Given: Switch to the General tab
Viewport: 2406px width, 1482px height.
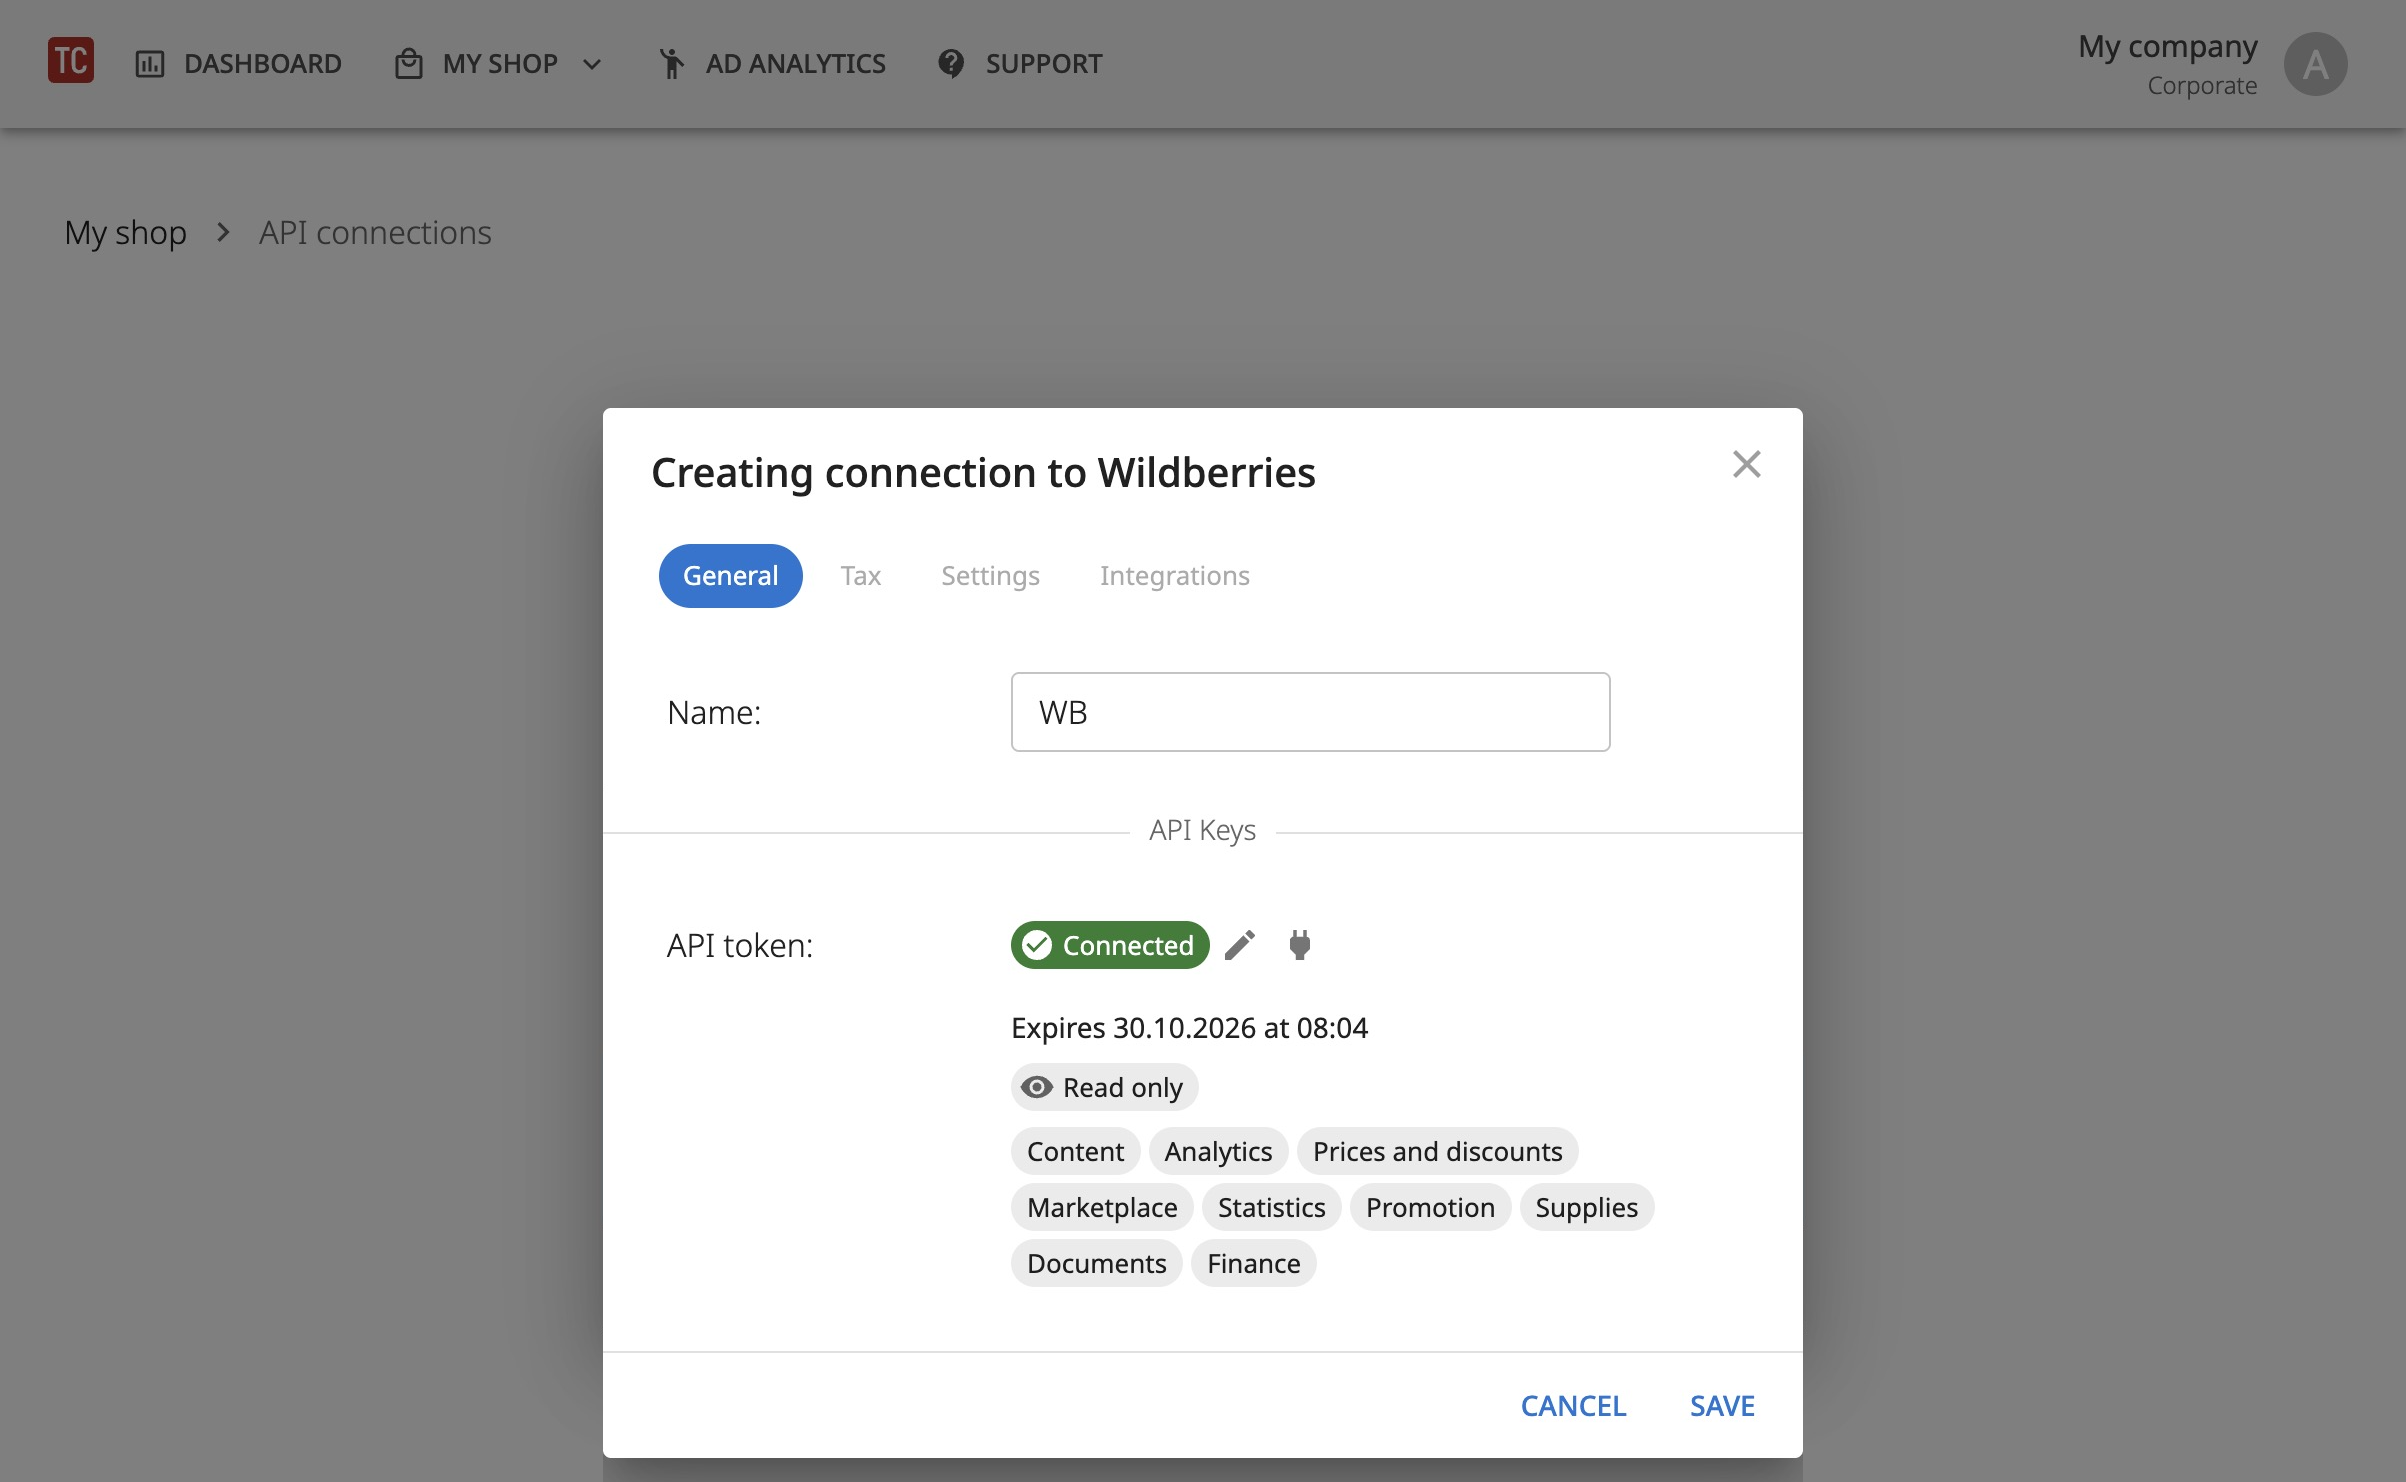Looking at the screenshot, I should [x=730, y=576].
